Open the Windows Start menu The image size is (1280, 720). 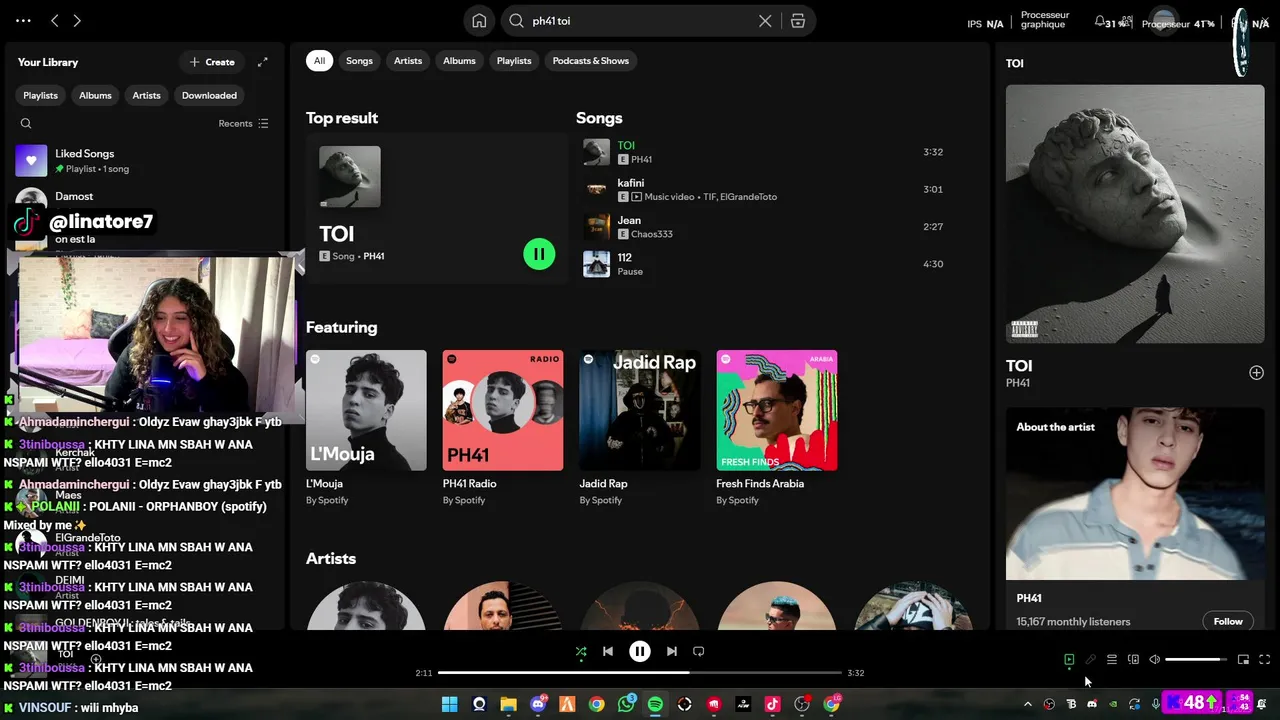point(450,704)
